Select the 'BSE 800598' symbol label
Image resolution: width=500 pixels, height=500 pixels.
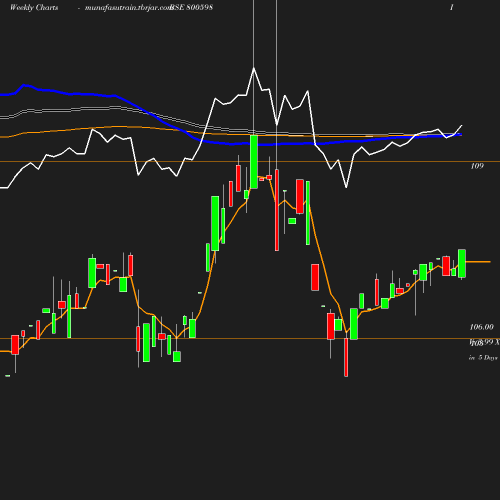point(192,7)
